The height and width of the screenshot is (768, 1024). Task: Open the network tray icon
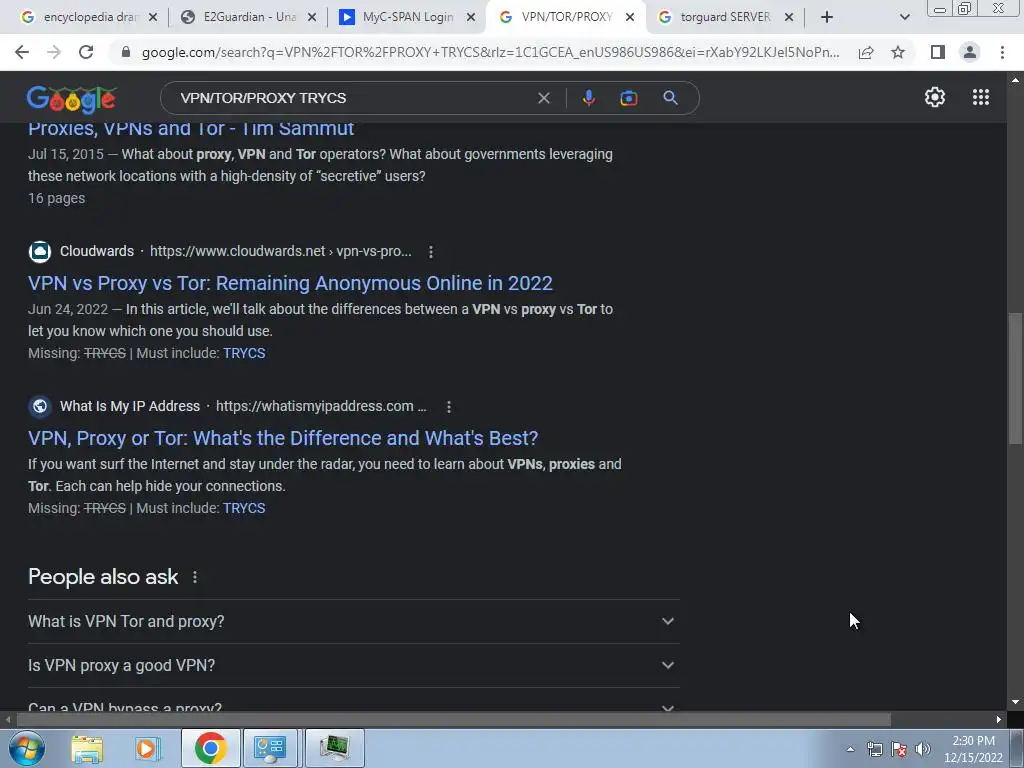[874, 749]
